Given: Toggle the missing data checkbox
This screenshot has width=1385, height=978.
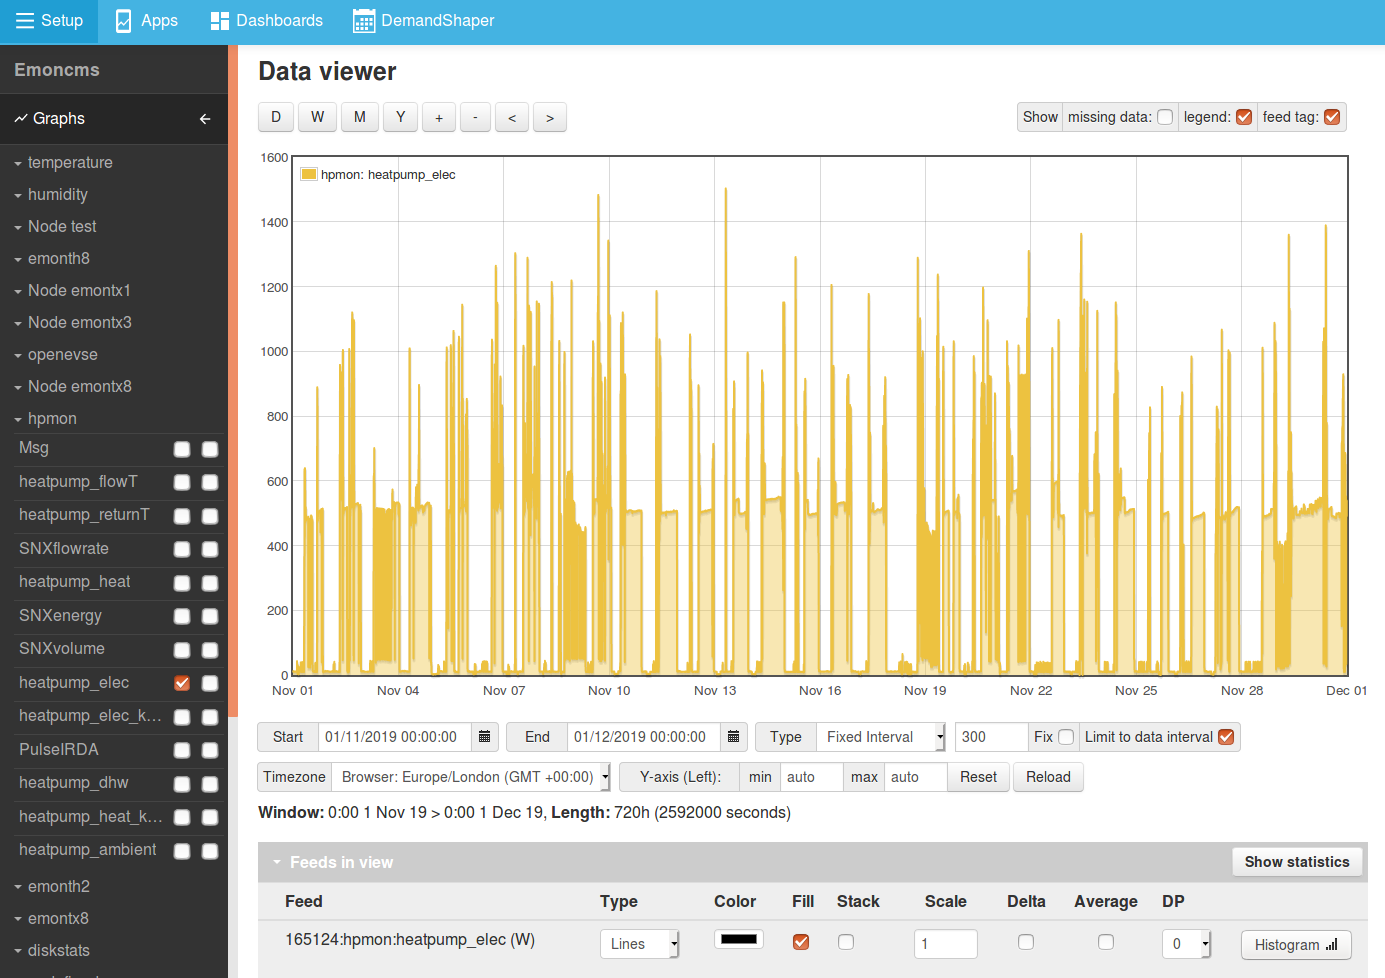Looking at the screenshot, I should tap(1165, 117).
